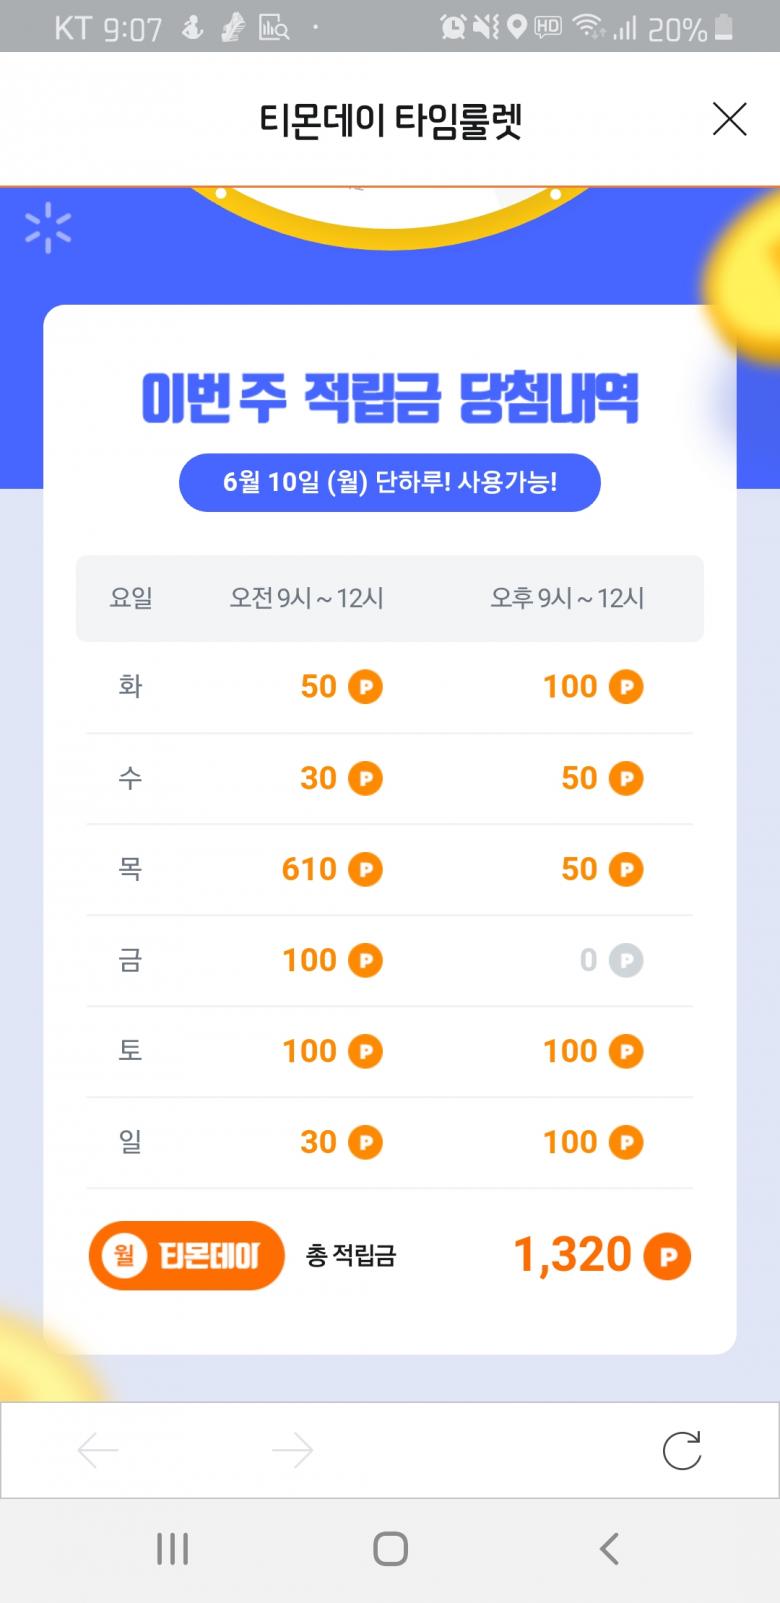780x1603 pixels.
Task: Tap the 이번 주 적립금 당첨내역 title
Action: click(x=390, y=398)
